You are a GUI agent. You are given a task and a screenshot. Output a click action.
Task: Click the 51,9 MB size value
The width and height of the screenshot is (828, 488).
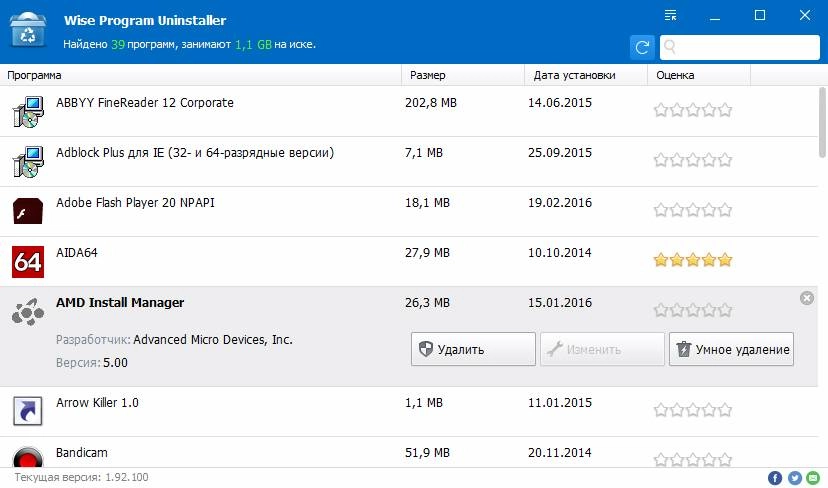(427, 453)
